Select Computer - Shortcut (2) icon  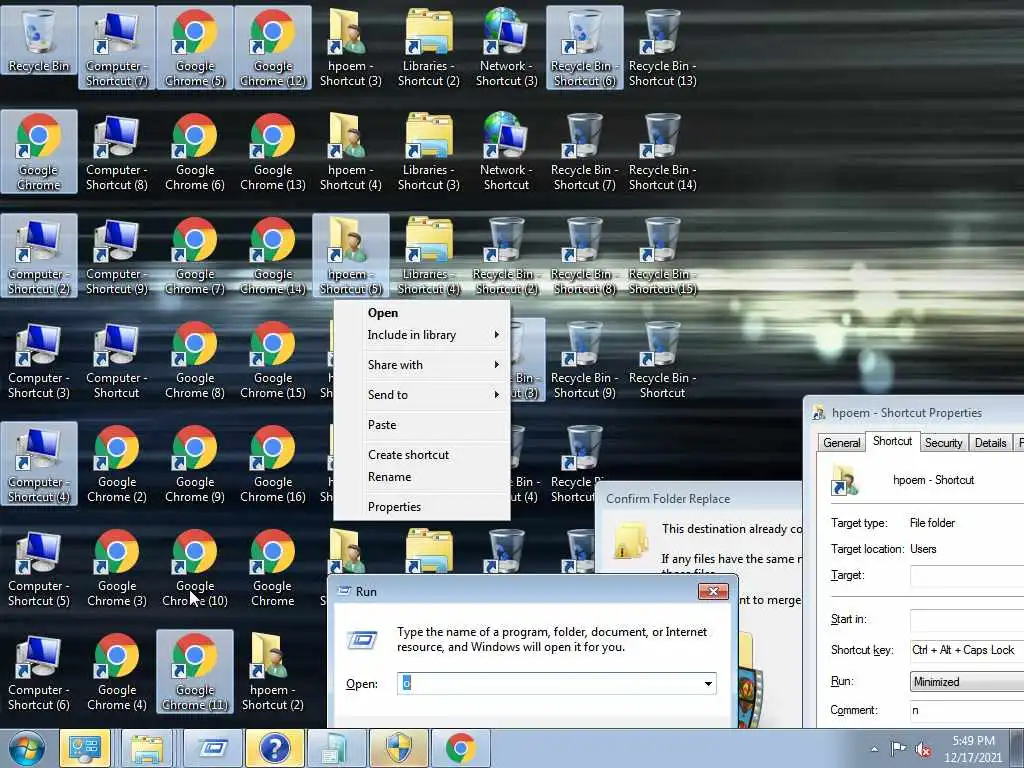(x=39, y=256)
